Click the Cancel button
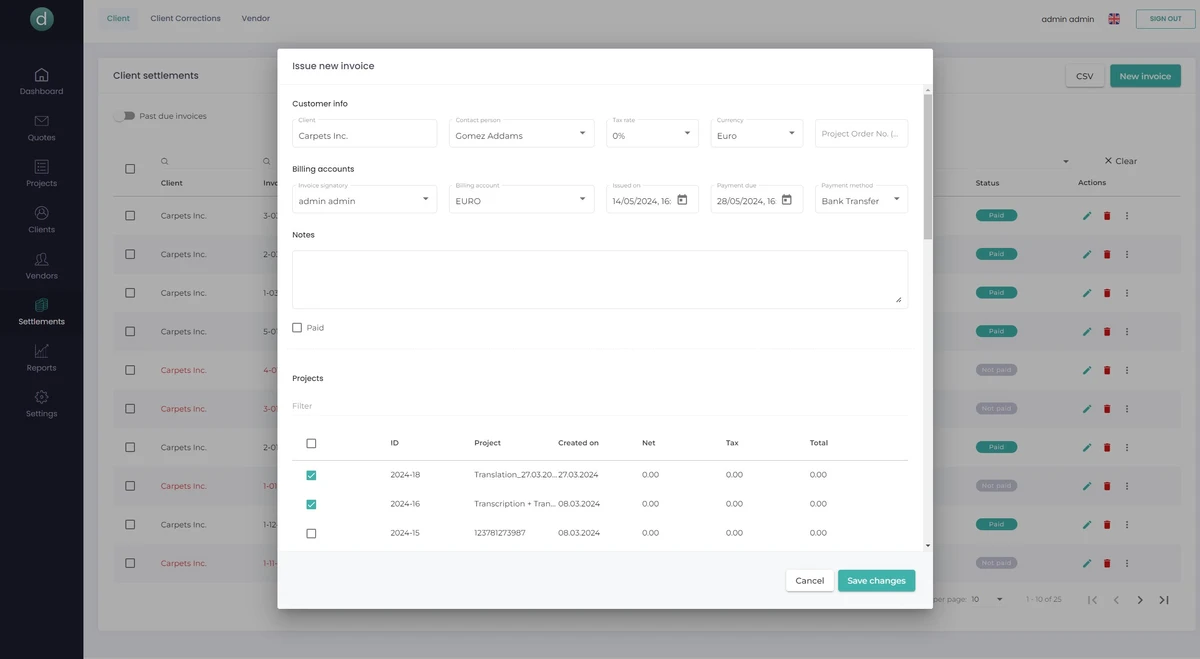Image resolution: width=1200 pixels, height=659 pixels. pos(809,581)
